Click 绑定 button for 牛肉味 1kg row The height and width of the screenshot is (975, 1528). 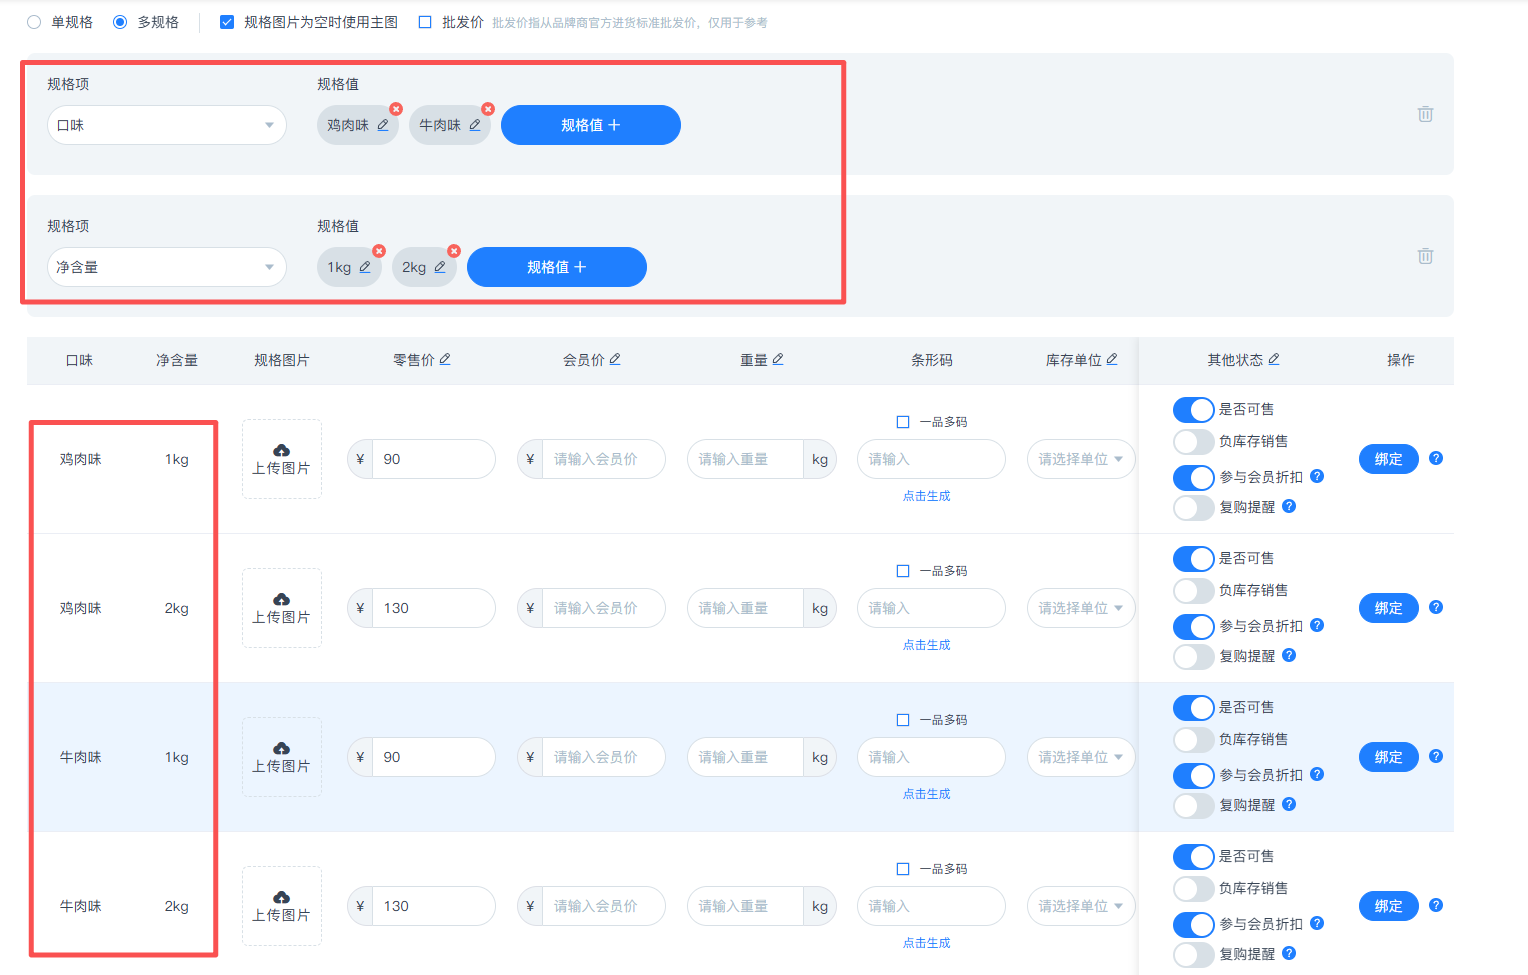[x=1388, y=757]
